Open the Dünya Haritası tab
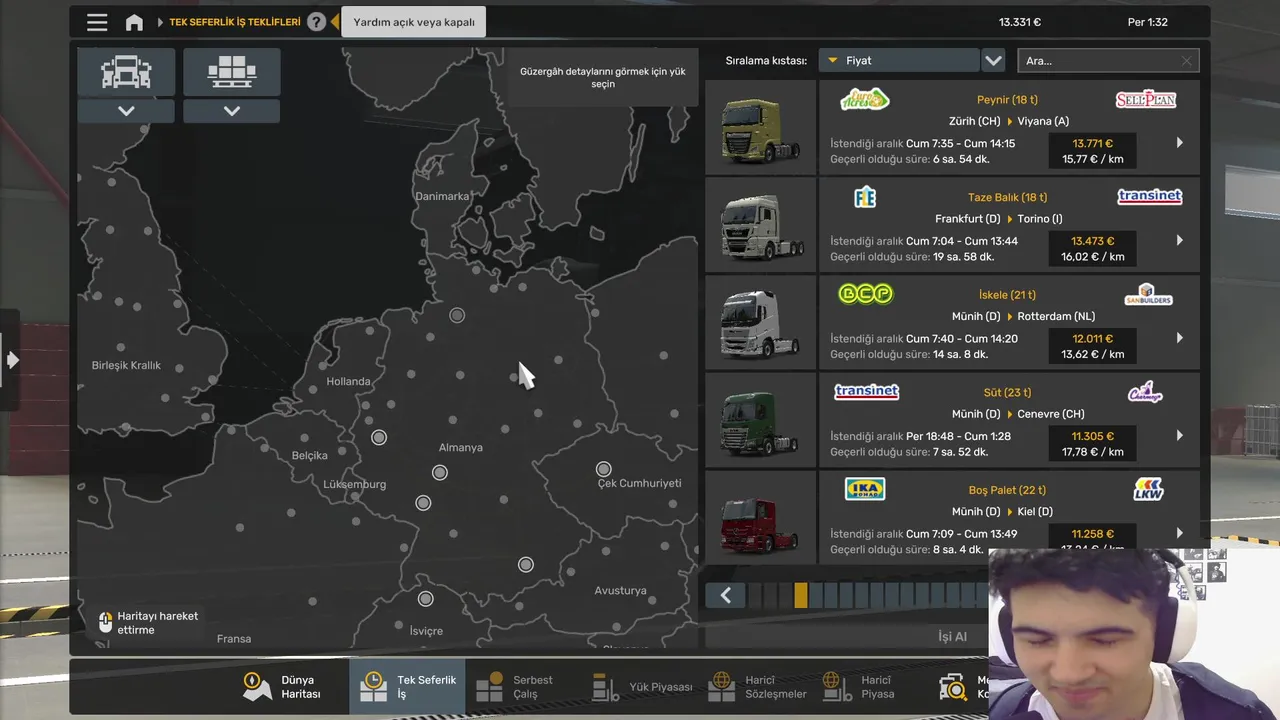 click(x=282, y=687)
